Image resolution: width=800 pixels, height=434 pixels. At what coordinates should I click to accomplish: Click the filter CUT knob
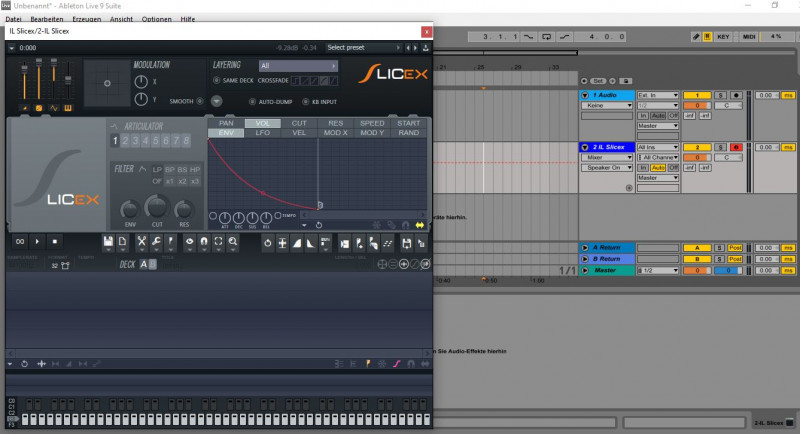click(x=156, y=206)
